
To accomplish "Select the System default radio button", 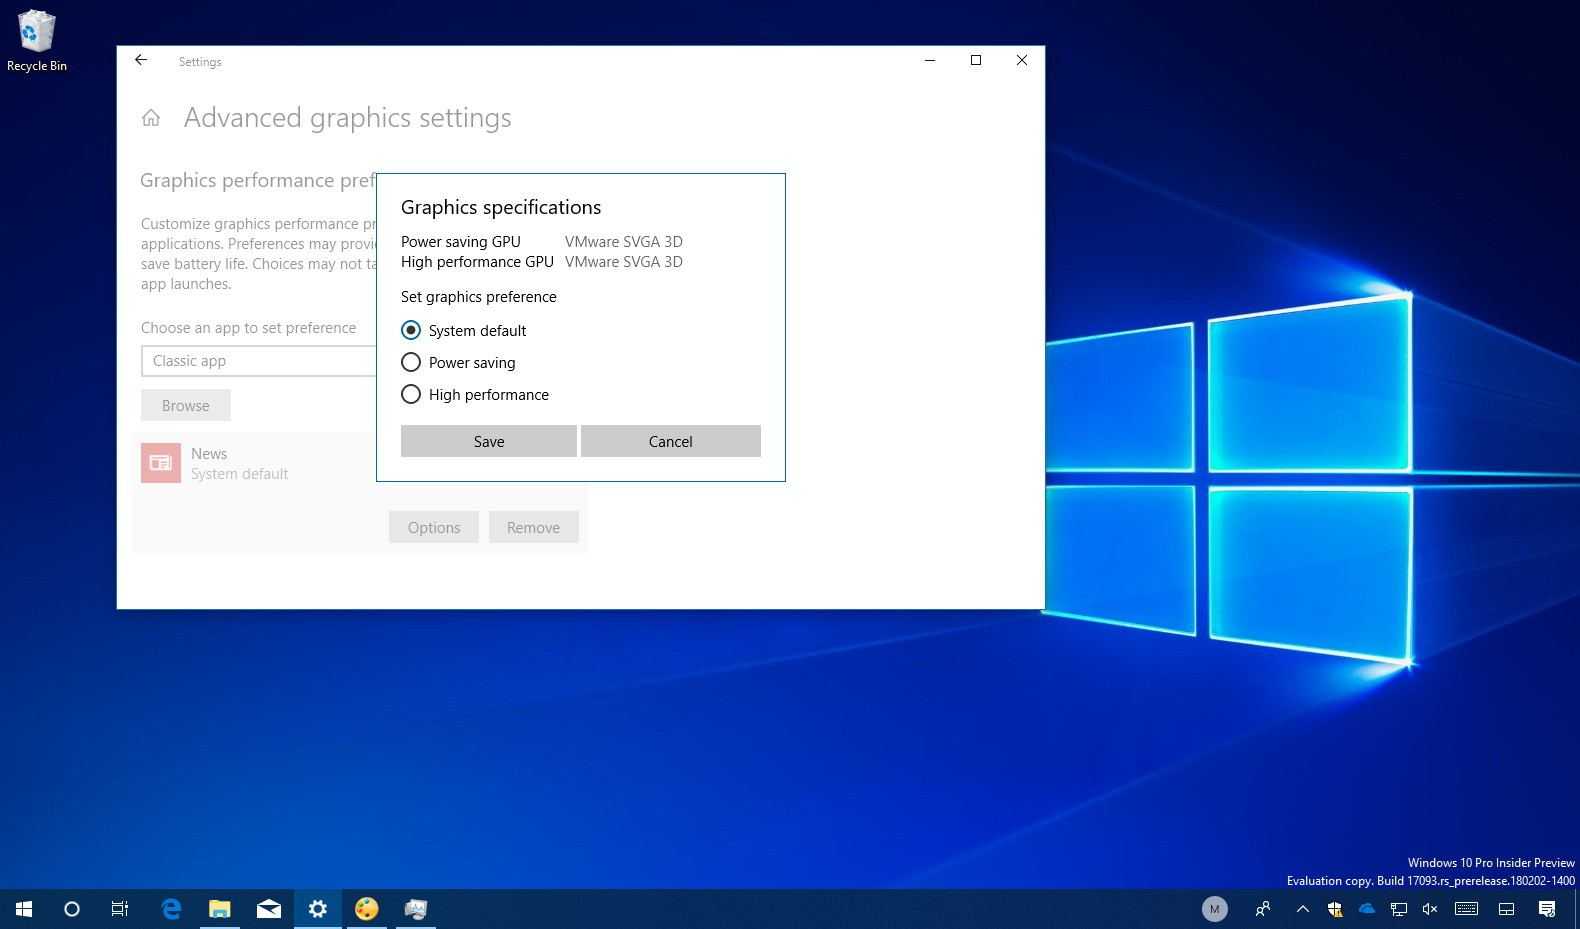I will tap(411, 330).
